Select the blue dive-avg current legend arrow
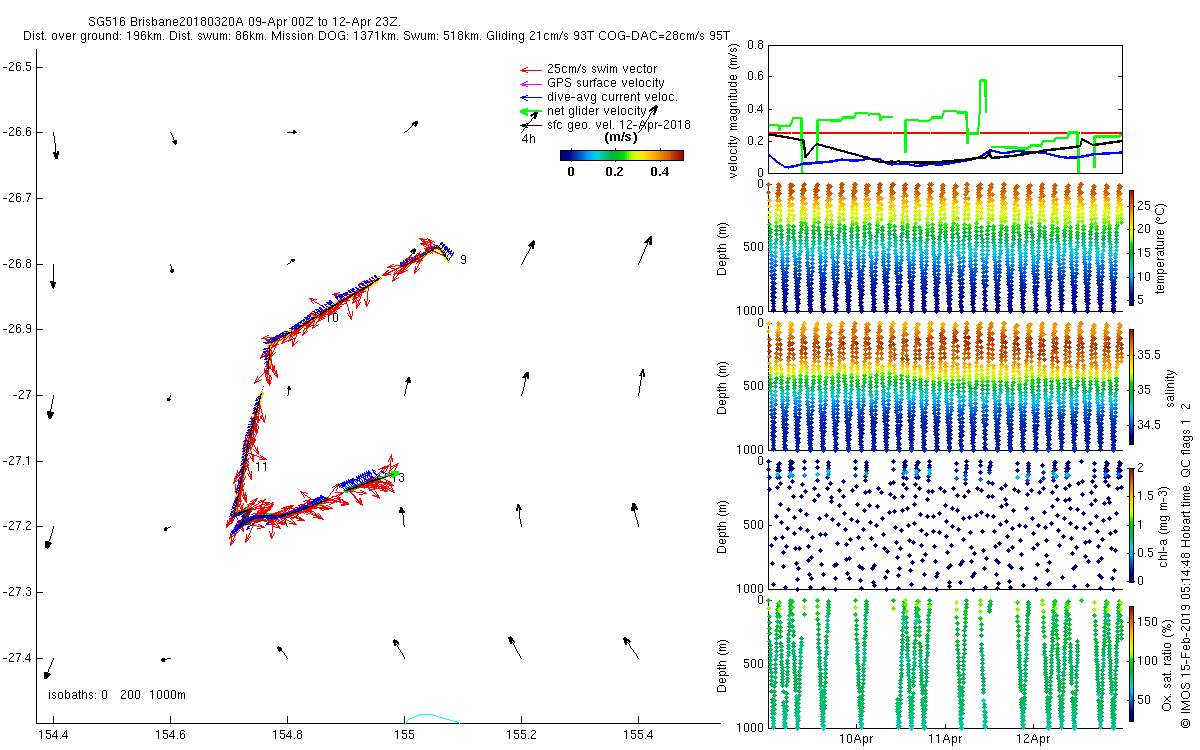The image size is (1200, 750). (530, 97)
